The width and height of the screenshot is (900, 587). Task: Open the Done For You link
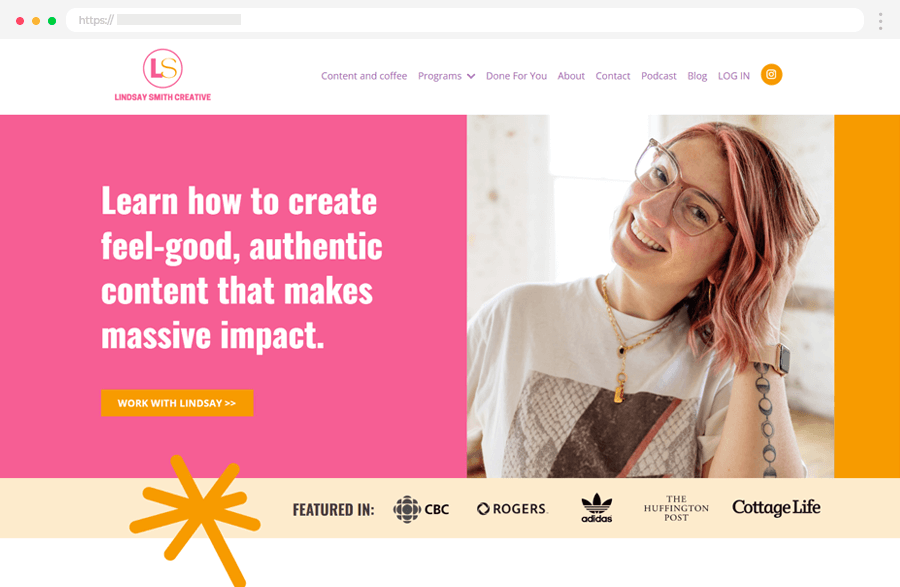point(516,76)
